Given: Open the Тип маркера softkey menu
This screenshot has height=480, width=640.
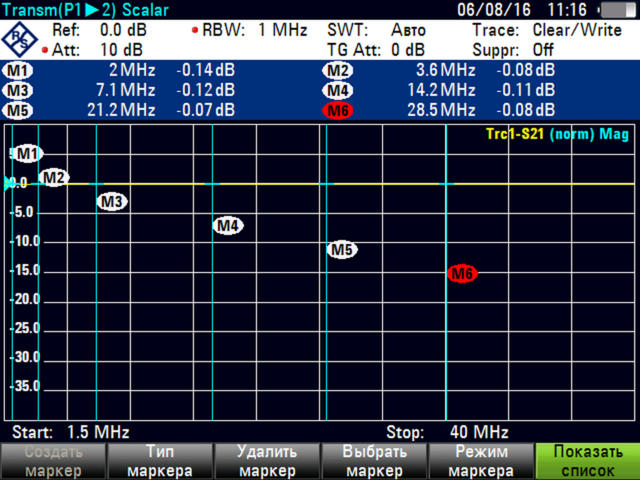Looking at the screenshot, I should click(159, 461).
